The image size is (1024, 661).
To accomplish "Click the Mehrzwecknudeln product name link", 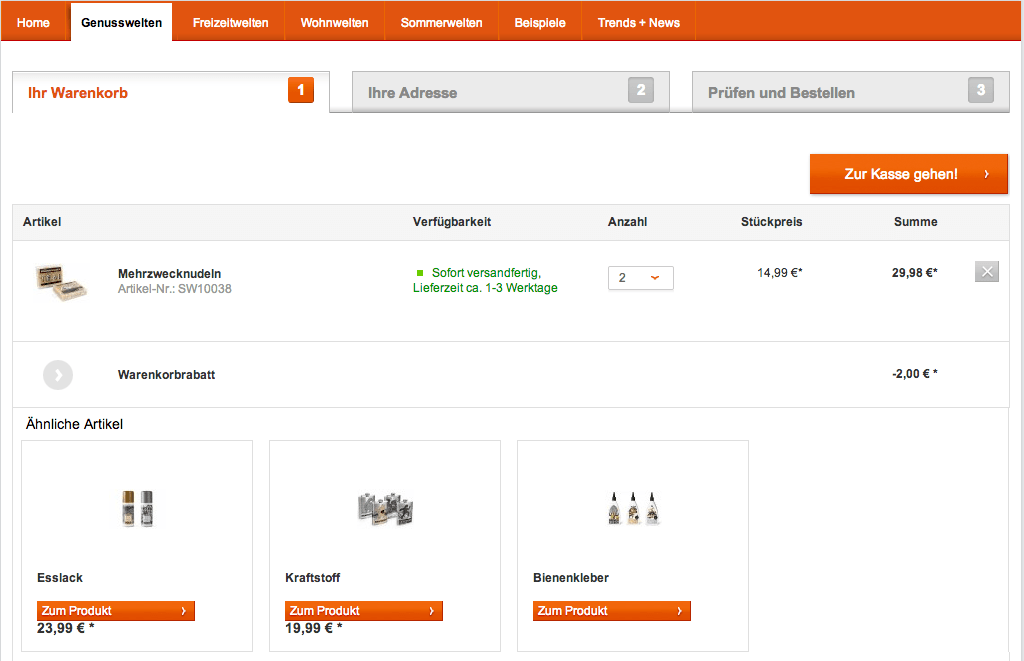I will [169, 273].
